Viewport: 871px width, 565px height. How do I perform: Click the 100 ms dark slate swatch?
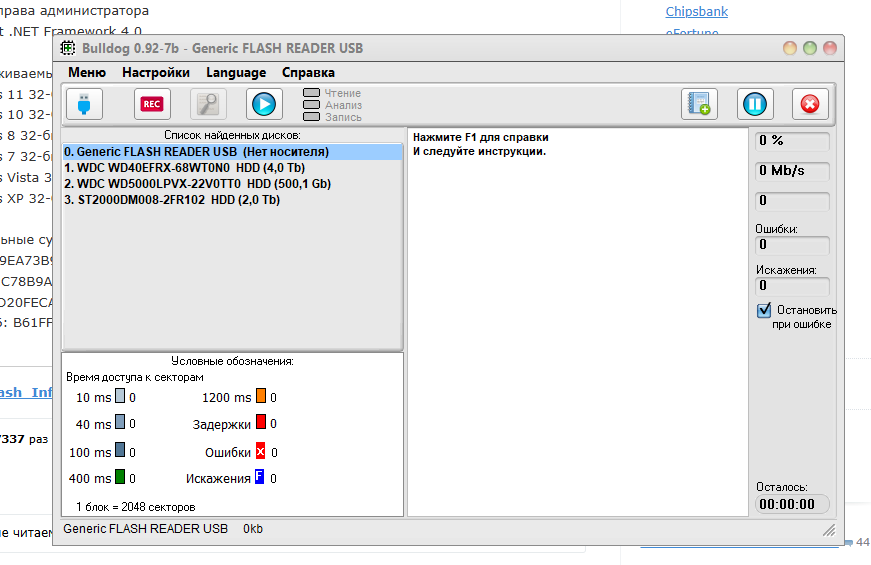[x=120, y=449]
